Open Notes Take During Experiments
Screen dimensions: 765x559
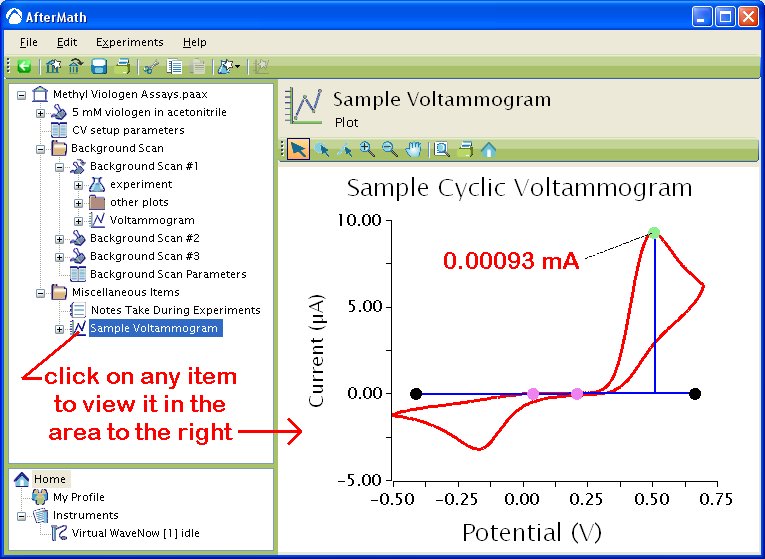pos(176,310)
